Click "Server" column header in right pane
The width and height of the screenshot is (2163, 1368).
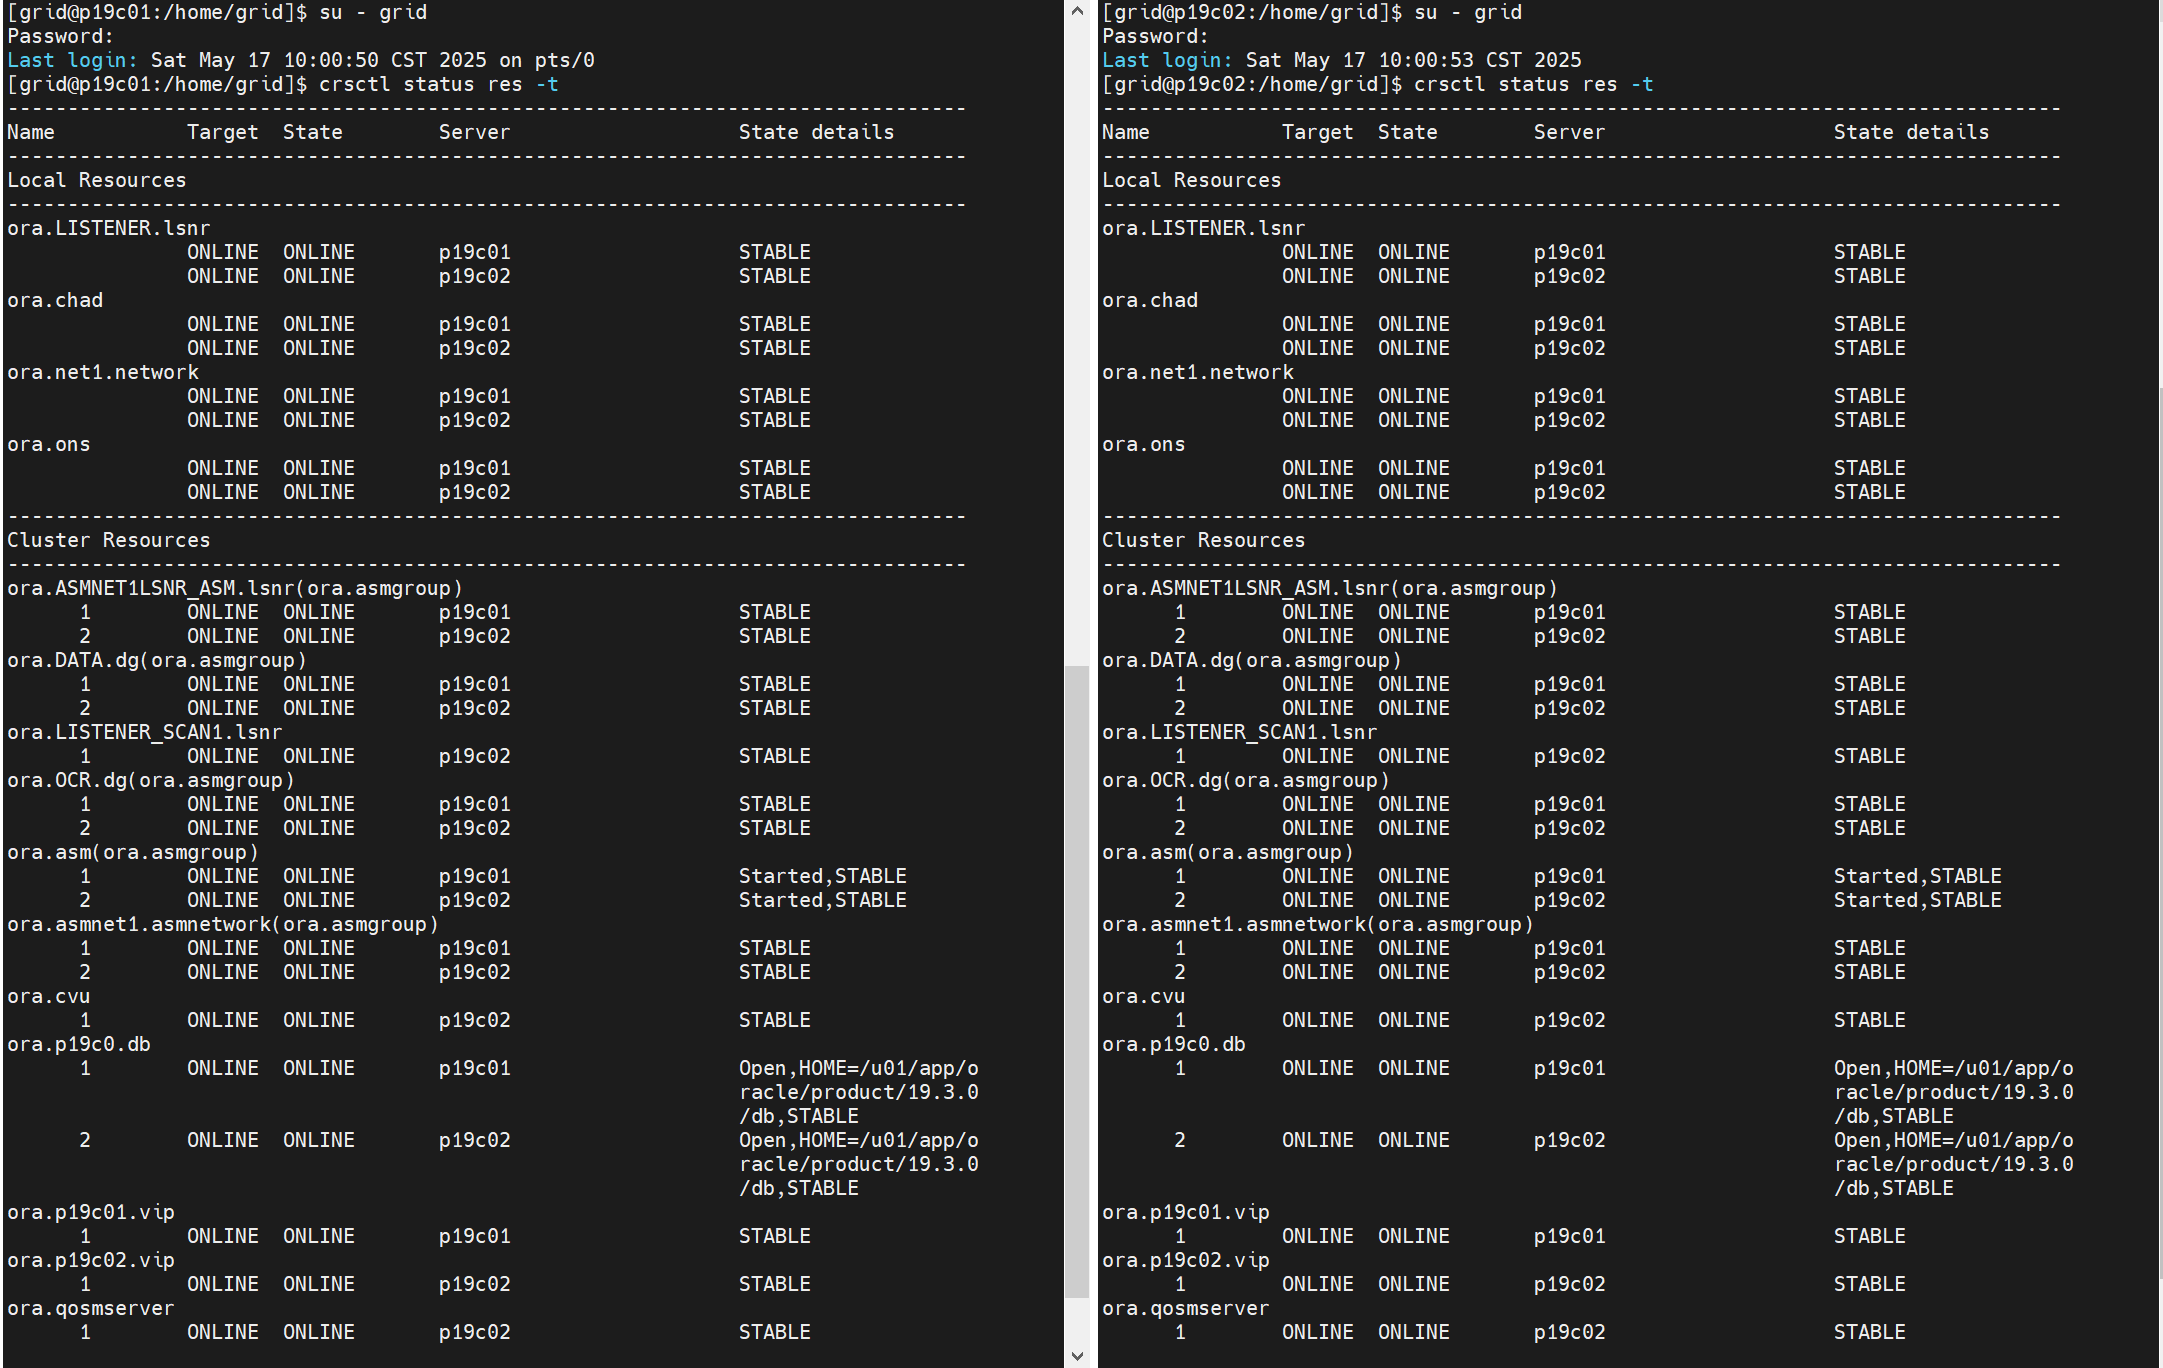point(1569,132)
